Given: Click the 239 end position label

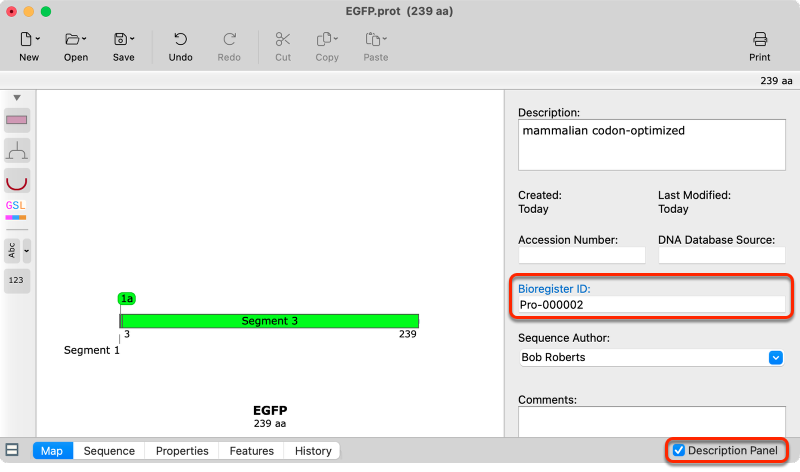Looking at the screenshot, I should pyautogui.click(x=408, y=334).
